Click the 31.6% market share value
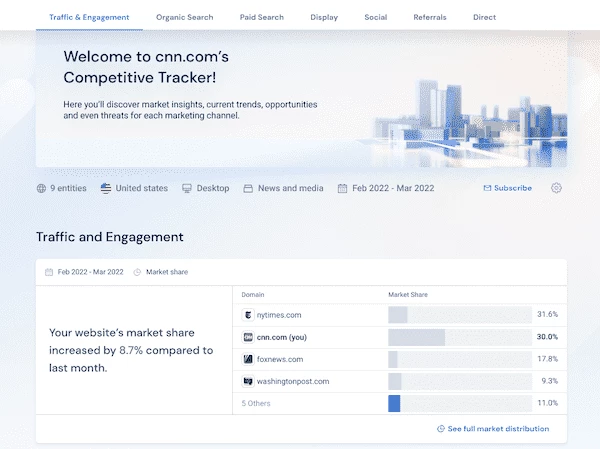The height and width of the screenshot is (449, 600). tap(547, 314)
